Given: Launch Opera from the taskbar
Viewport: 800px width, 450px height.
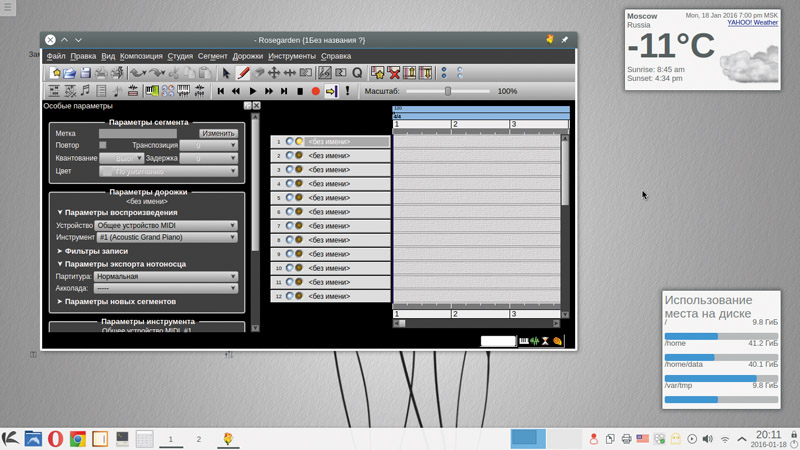Looking at the screenshot, I should (55, 439).
